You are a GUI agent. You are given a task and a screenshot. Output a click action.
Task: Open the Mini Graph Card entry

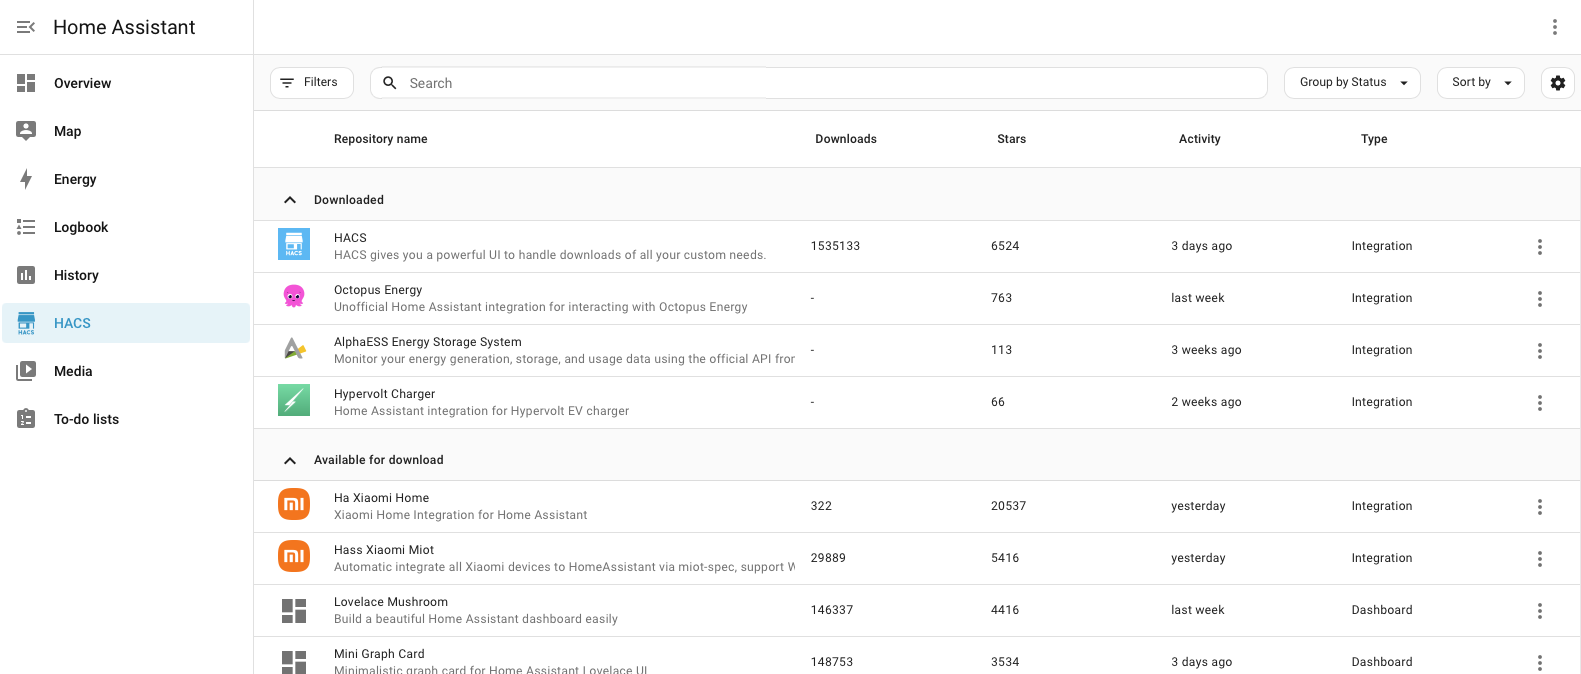917,656
